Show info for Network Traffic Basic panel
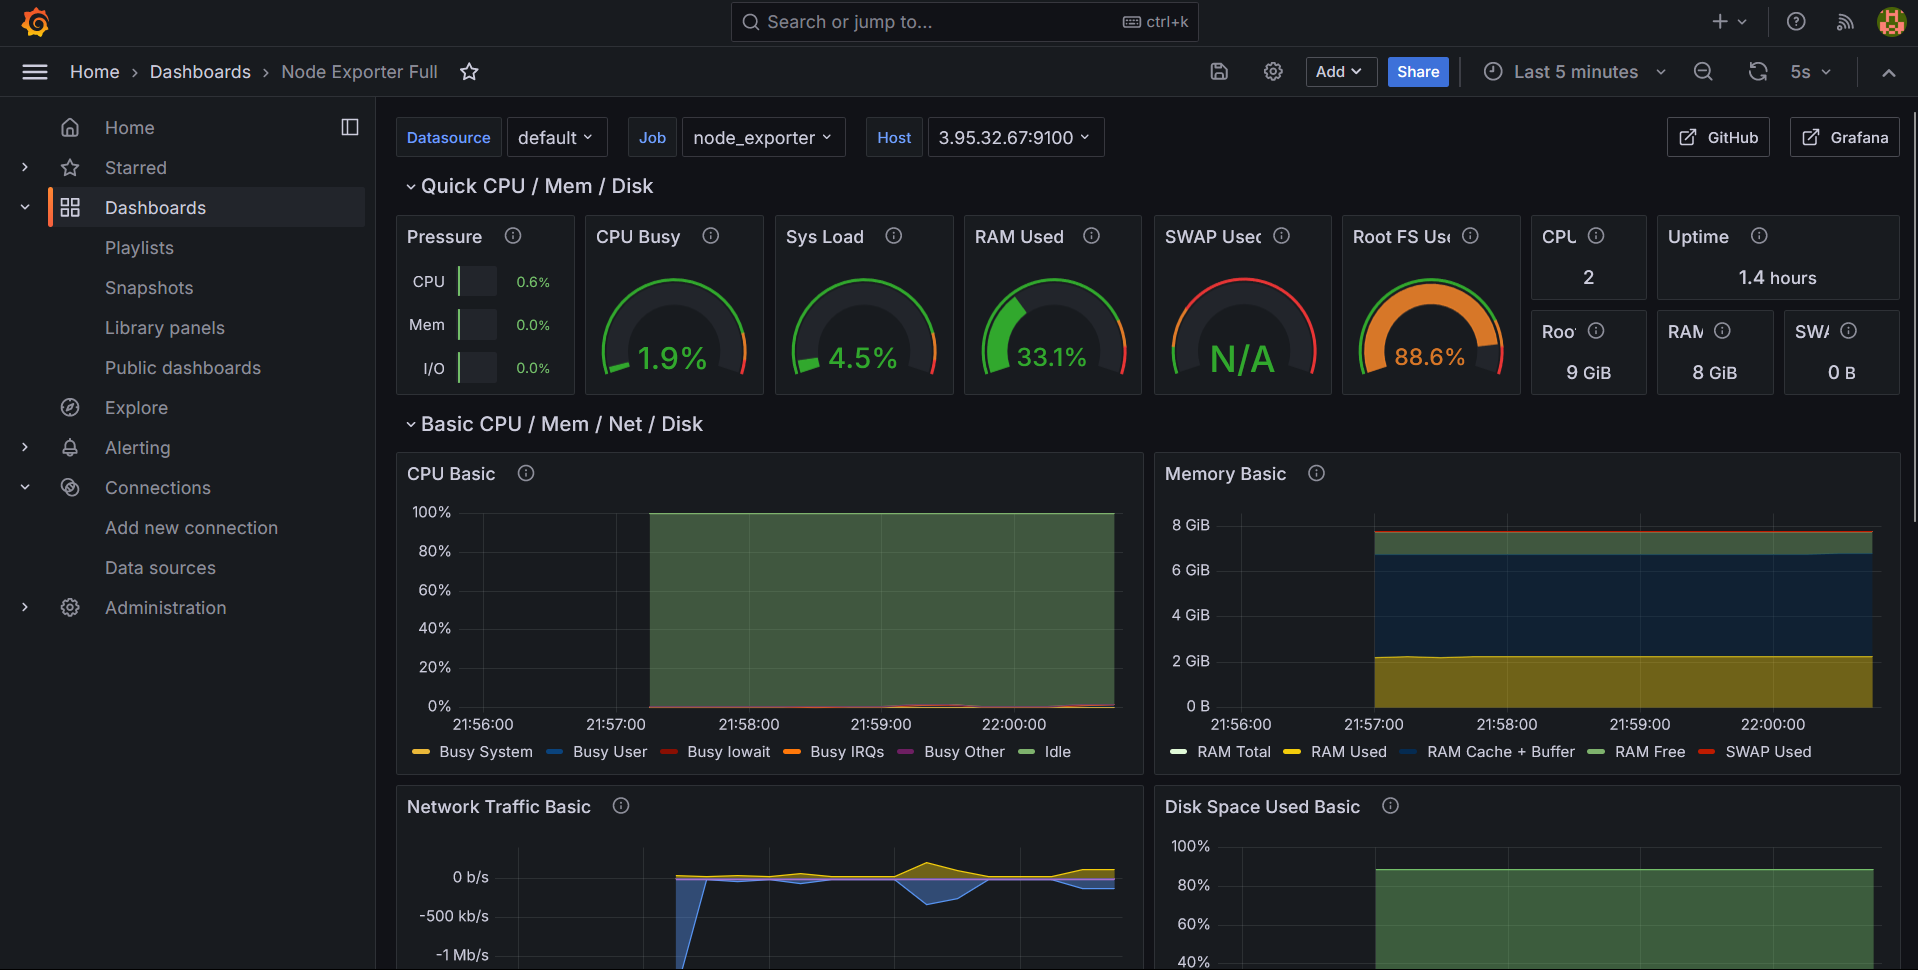The height and width of the screenshot is (970, 1918). coord(621,806)
